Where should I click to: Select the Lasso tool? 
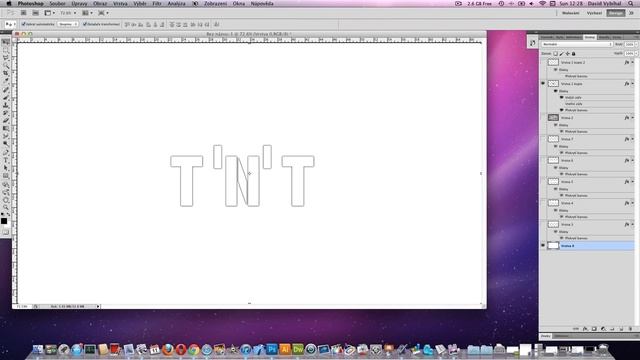[x=6, y=58]
